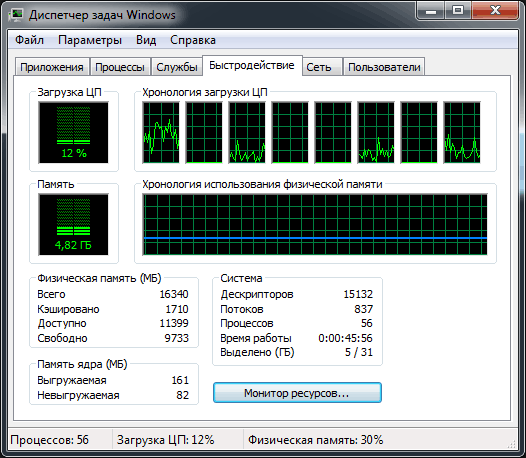Click the eighth CPU core history graph
Viewport: 526px width, 458px height.
tap(462, 133)
